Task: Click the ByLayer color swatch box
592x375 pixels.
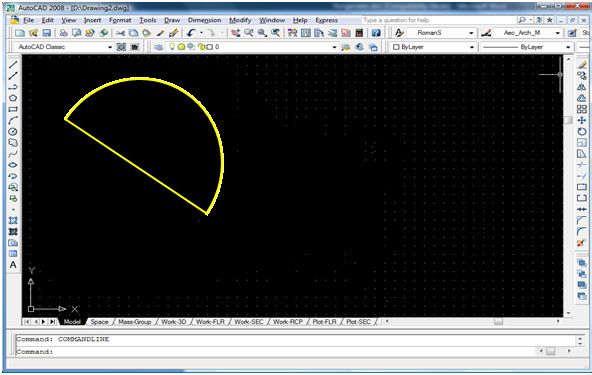Action: coord(396,47)
